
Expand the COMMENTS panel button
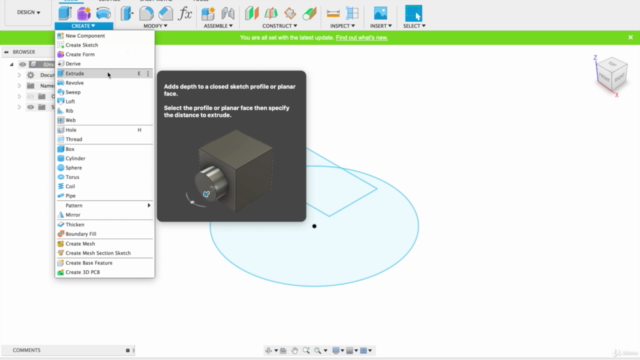click(128, 350)
